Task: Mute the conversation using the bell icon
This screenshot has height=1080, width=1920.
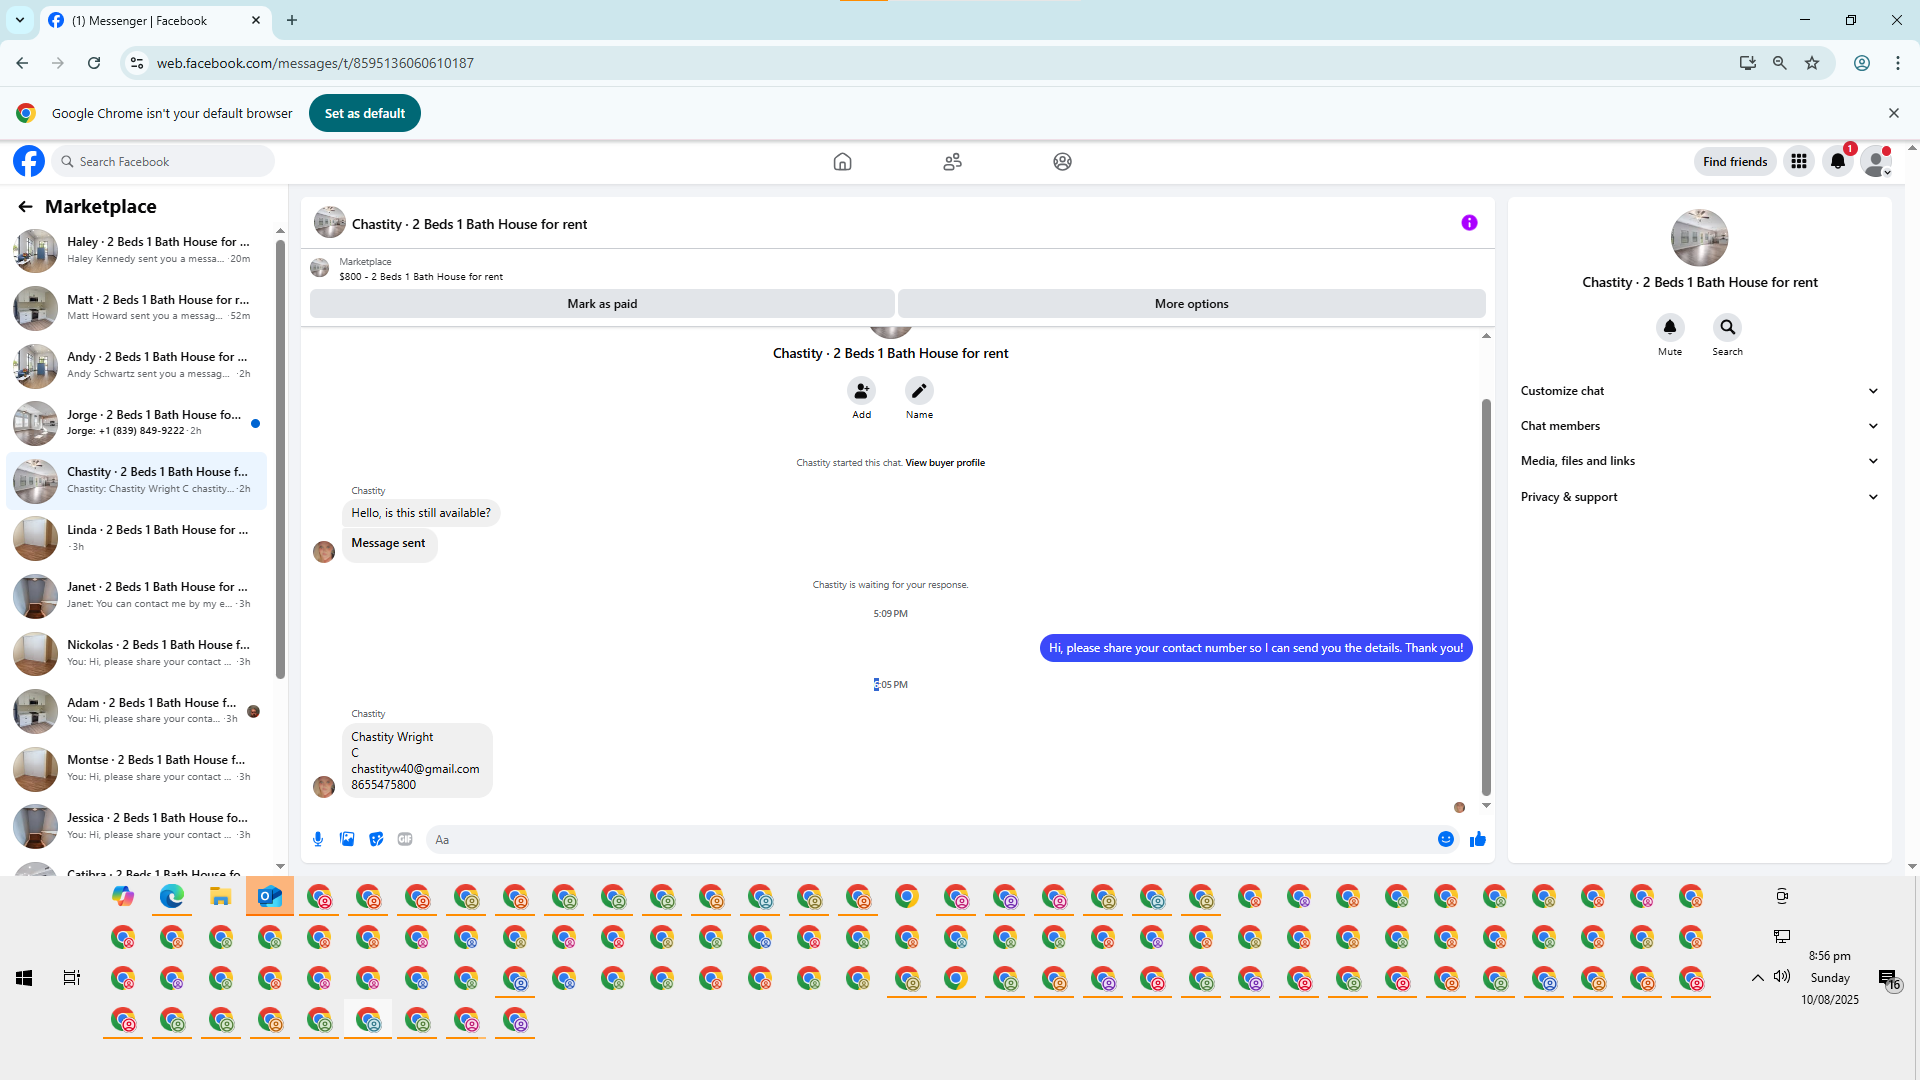Action: click(1670, 327)
